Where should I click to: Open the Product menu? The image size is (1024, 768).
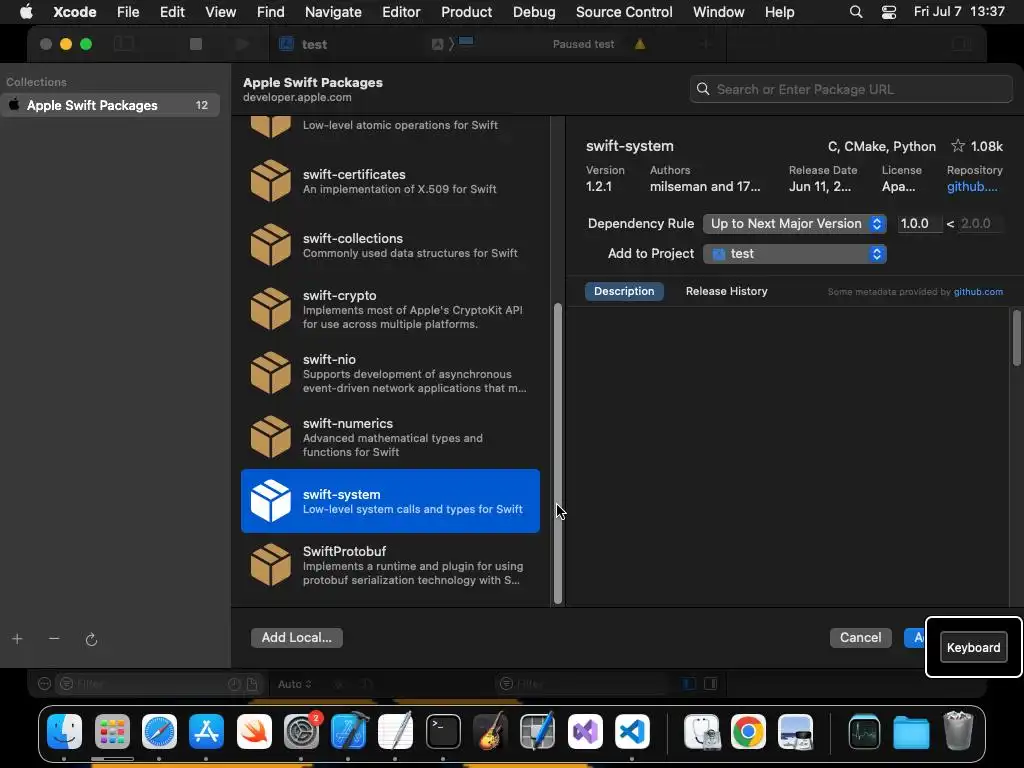(466, 12)
